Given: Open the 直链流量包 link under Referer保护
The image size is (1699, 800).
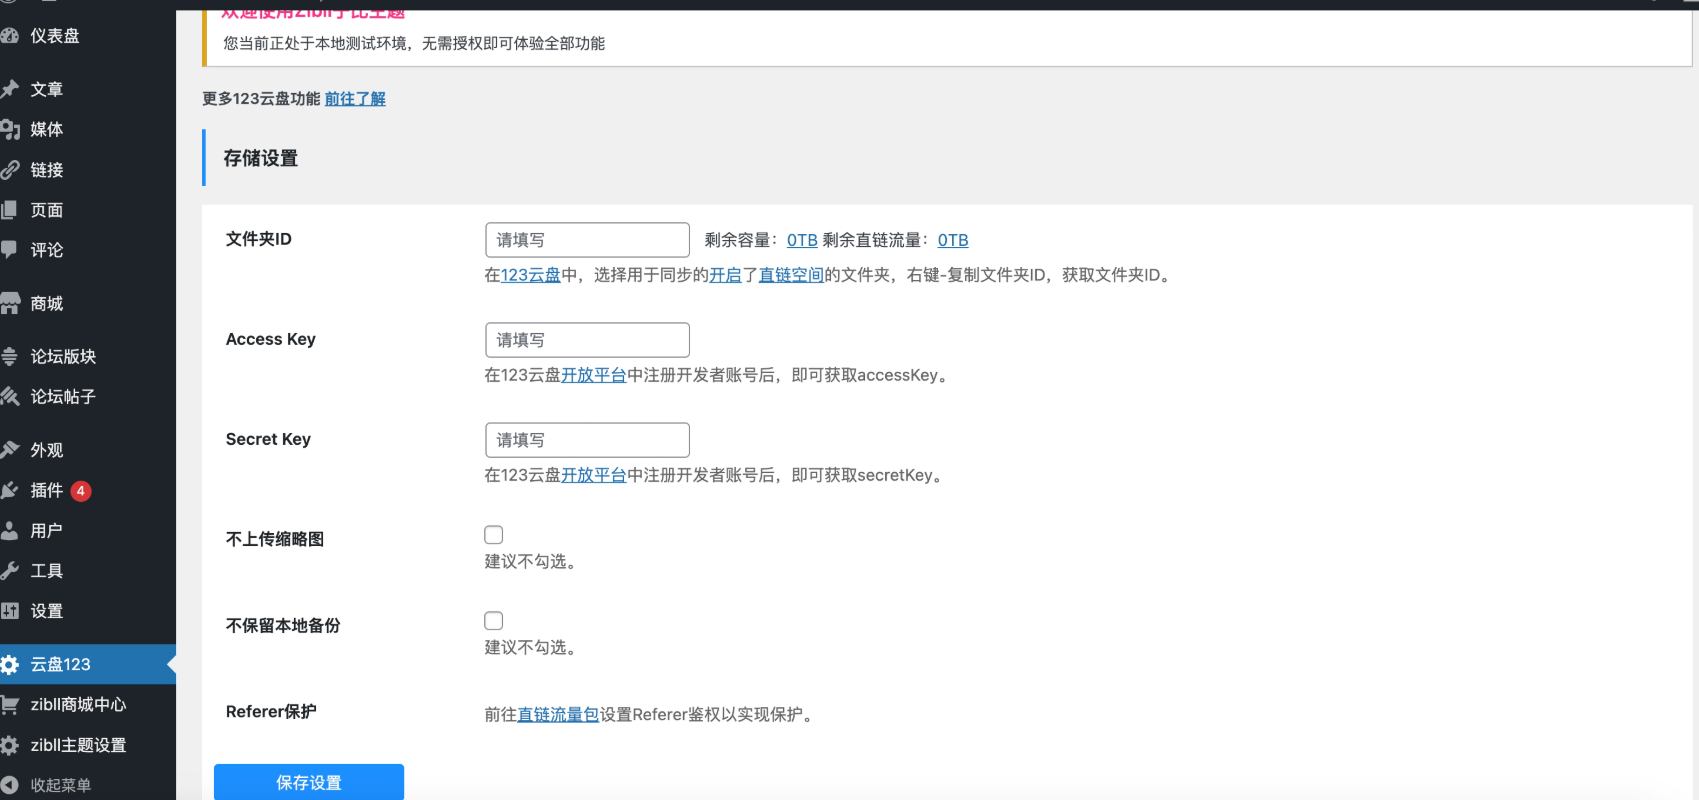Looking at the screenshot, I should (x=558, y=714).
